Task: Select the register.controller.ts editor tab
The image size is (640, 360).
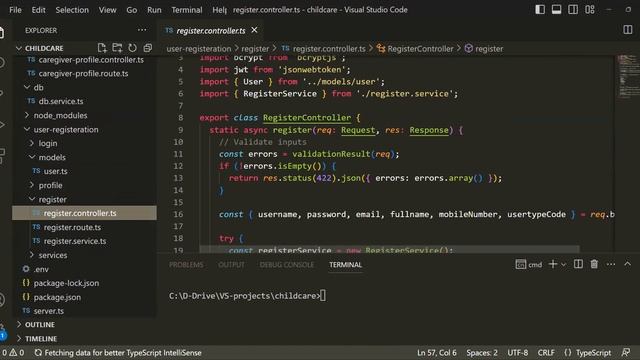Action: click(x=211, y=31)
